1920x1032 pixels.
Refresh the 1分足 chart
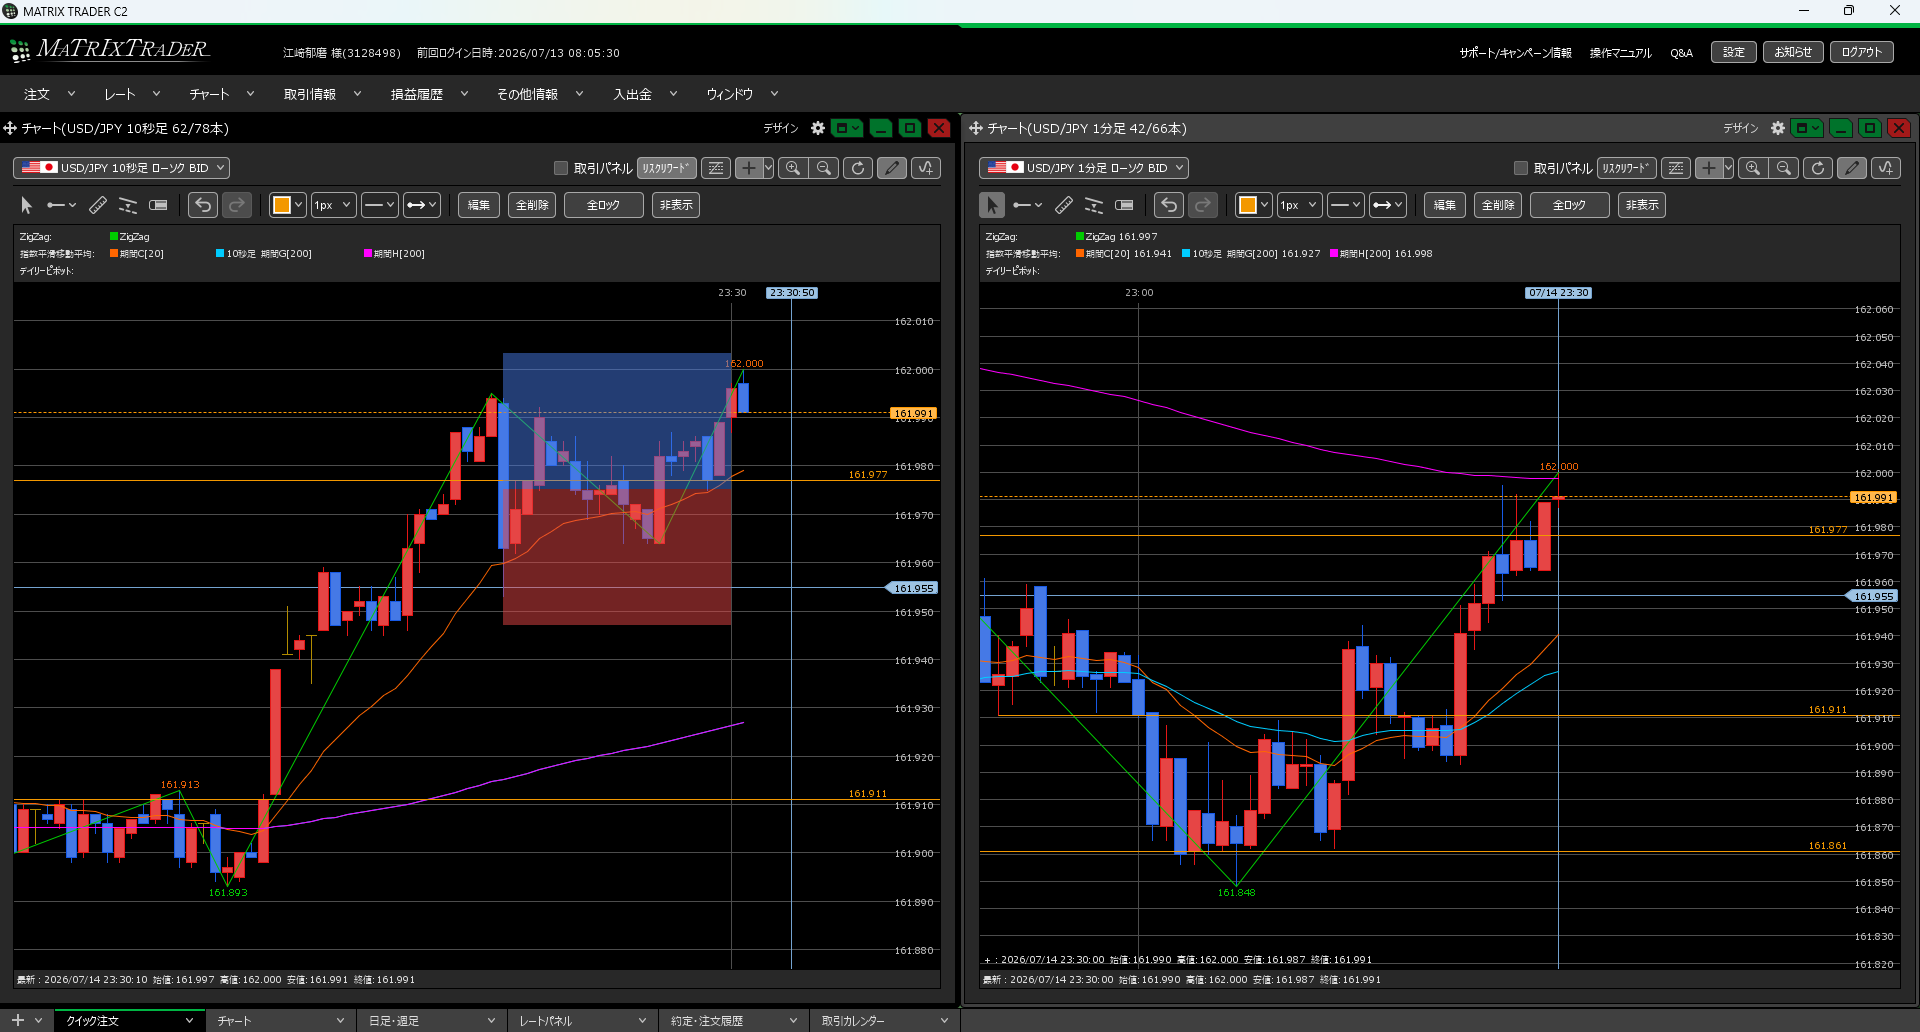[1818, 168]
